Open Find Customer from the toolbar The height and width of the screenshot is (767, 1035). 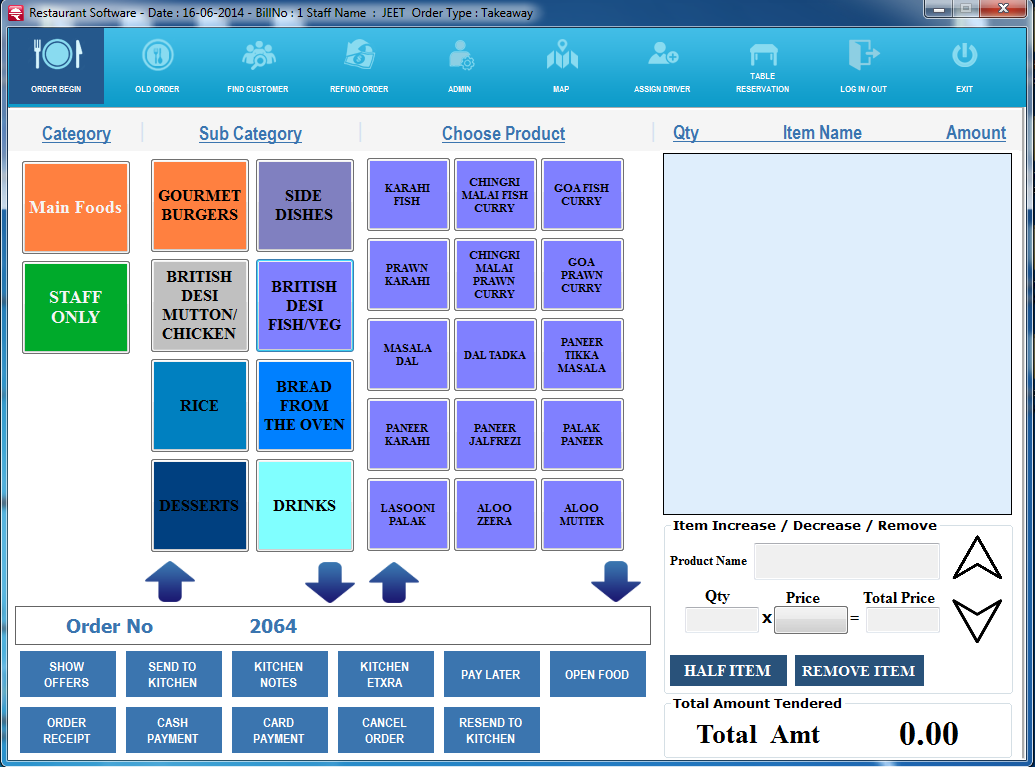pyautogui.click(x=258, y=57)
